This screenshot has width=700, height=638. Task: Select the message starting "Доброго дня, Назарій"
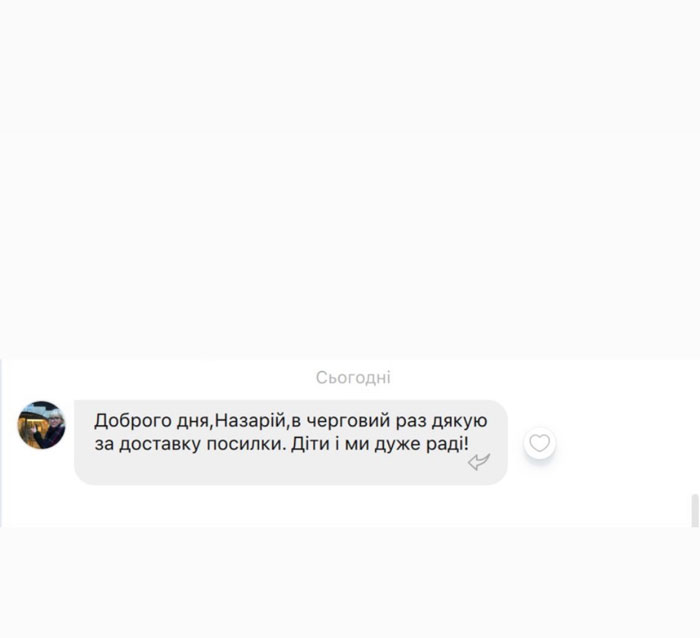tap(291, 442)
